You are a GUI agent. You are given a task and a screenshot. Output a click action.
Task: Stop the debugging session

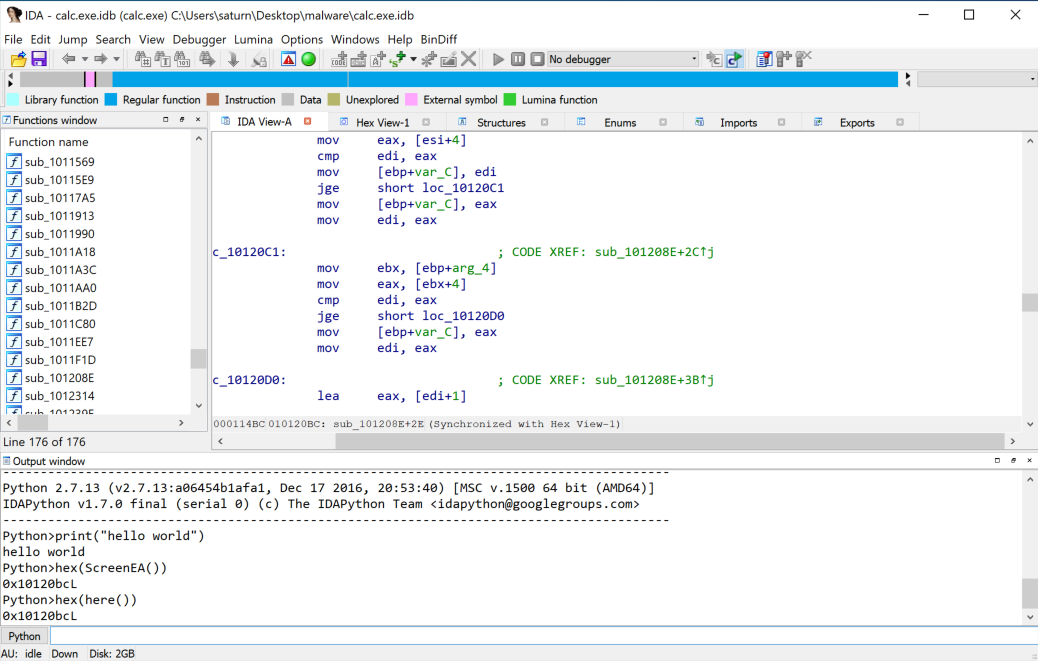point(535,59)
